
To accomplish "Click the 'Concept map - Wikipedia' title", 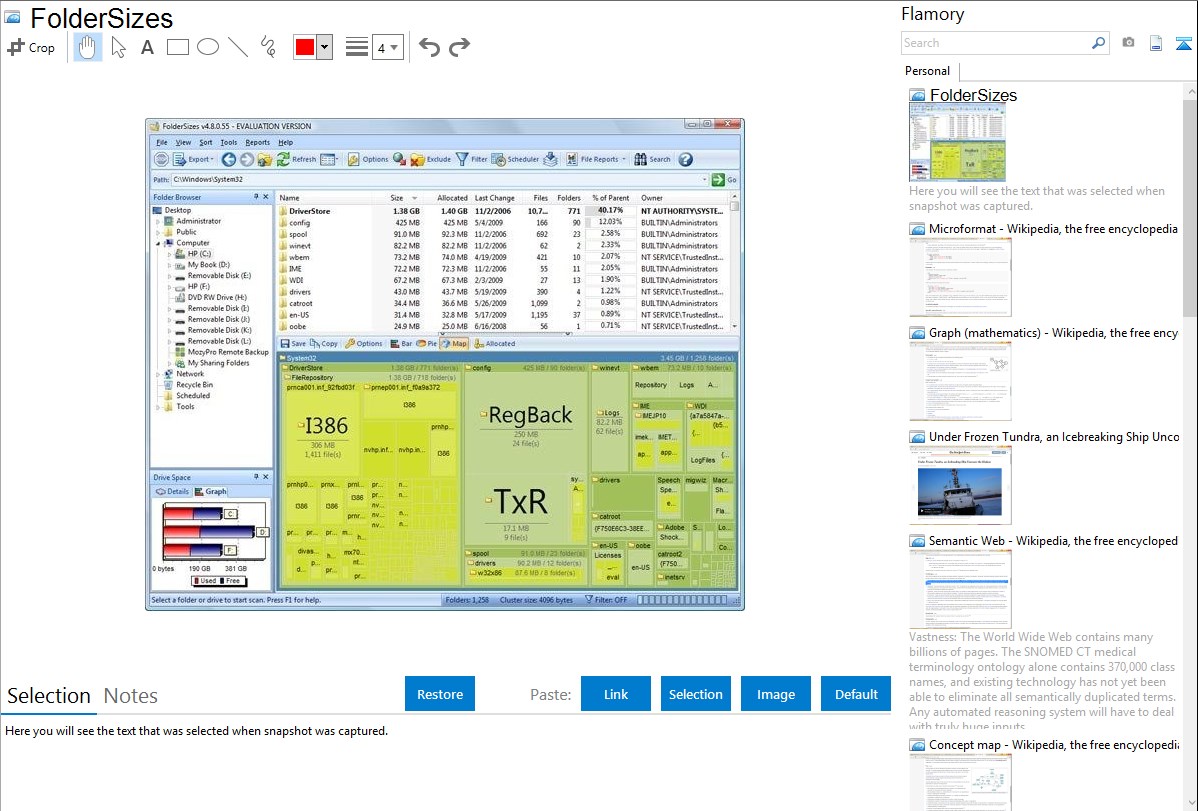I will (1053, 745).
